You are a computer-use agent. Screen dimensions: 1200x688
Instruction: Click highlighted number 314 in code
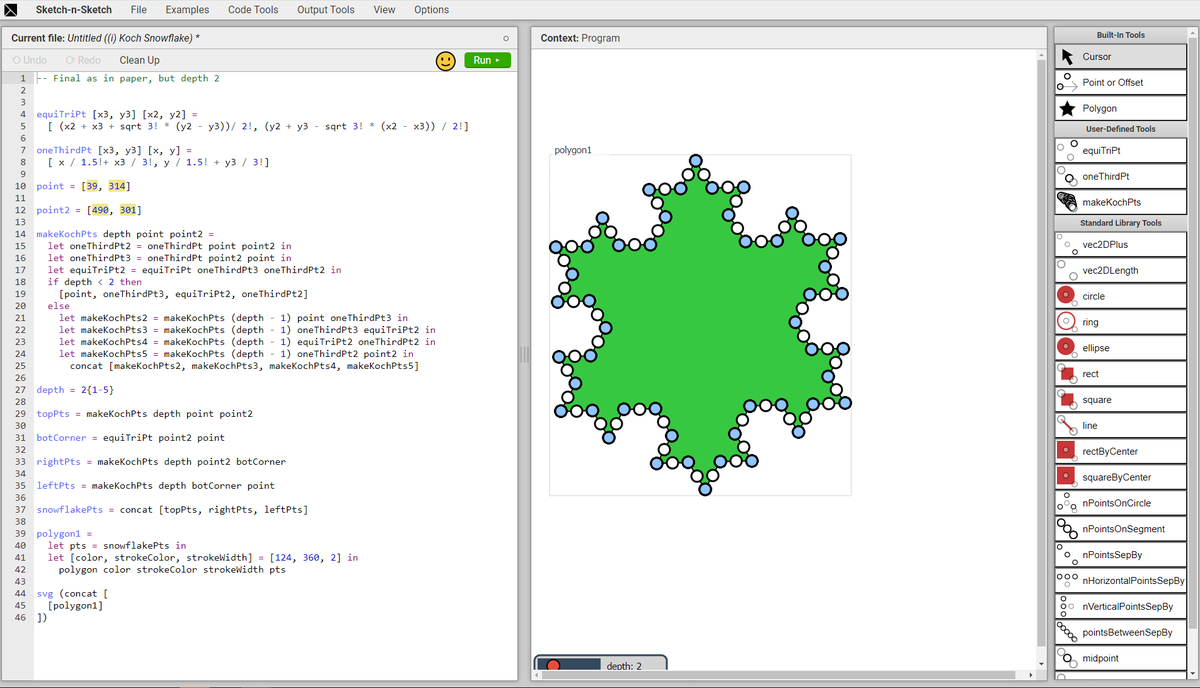tap(116, 186)
